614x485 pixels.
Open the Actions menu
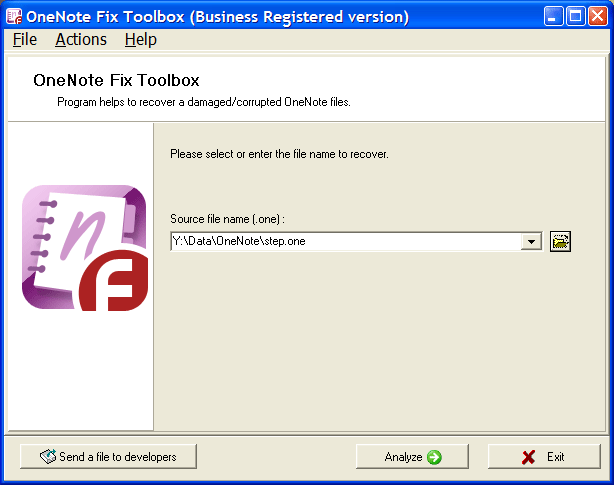[x=81, y=40]
